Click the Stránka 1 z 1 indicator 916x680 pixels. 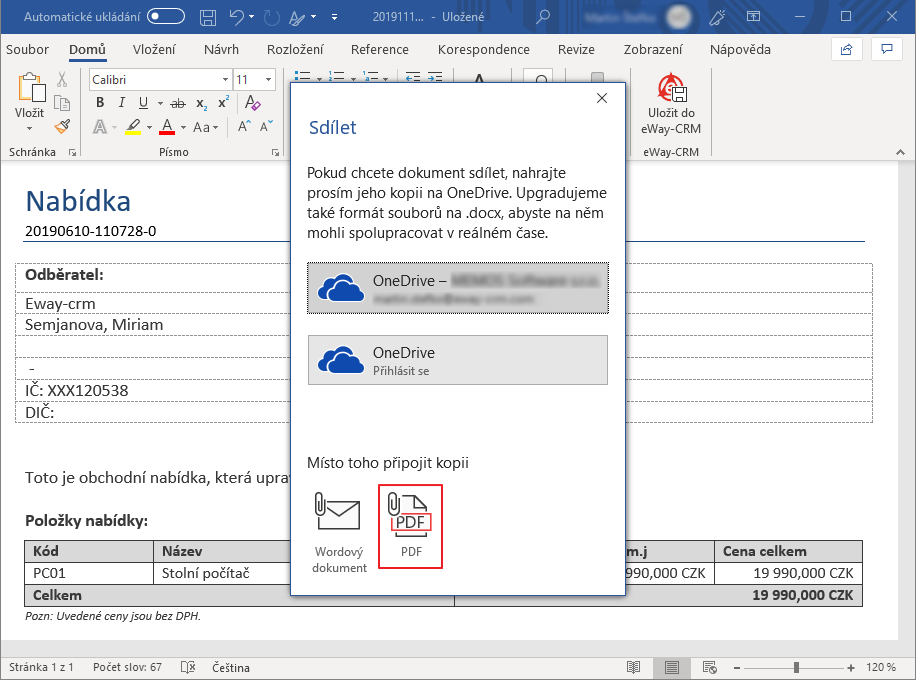(41, 667)
